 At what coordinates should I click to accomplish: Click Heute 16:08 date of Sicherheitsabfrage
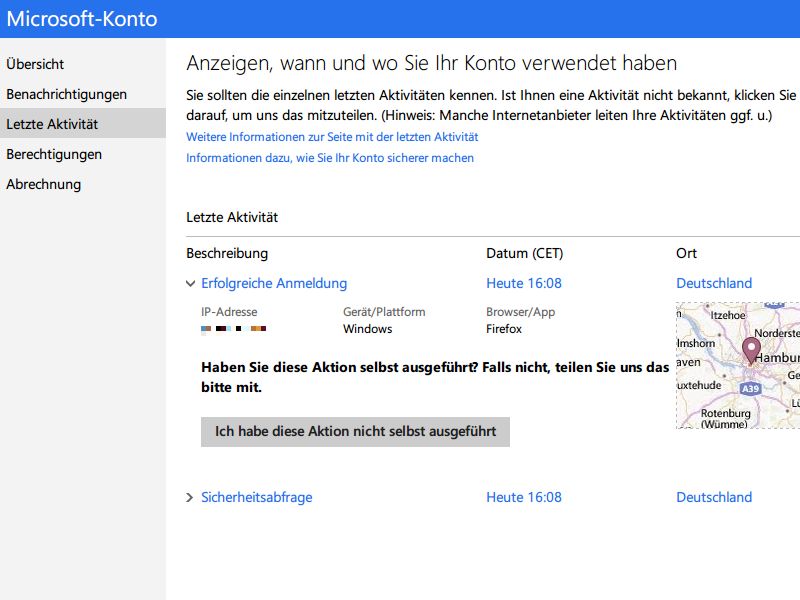point(524,497)
